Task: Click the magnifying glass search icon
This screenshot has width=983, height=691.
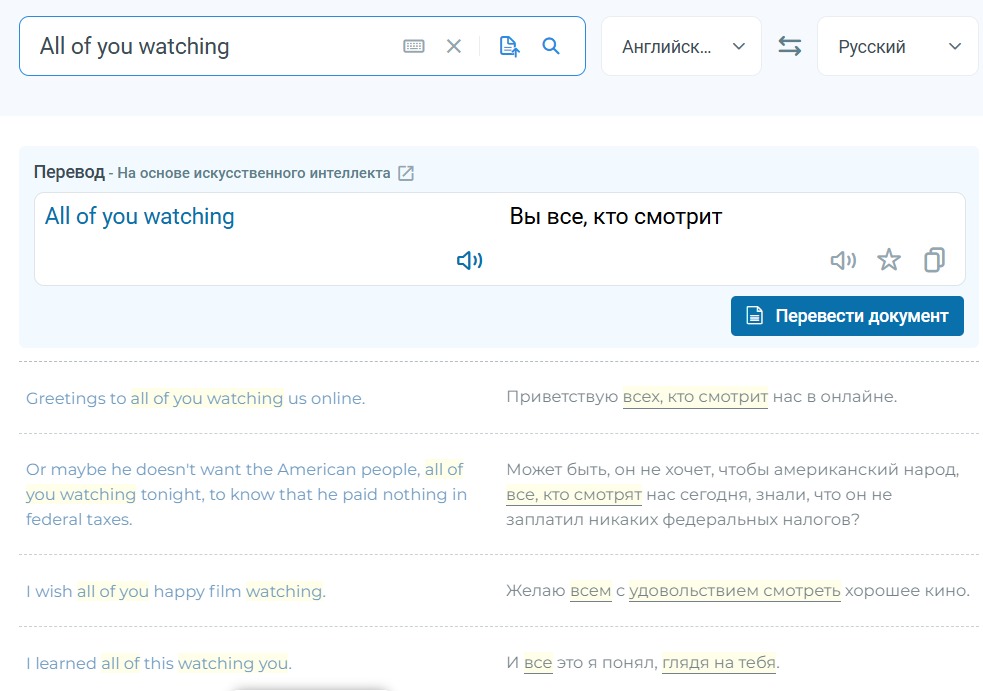Action: point(551,46)
